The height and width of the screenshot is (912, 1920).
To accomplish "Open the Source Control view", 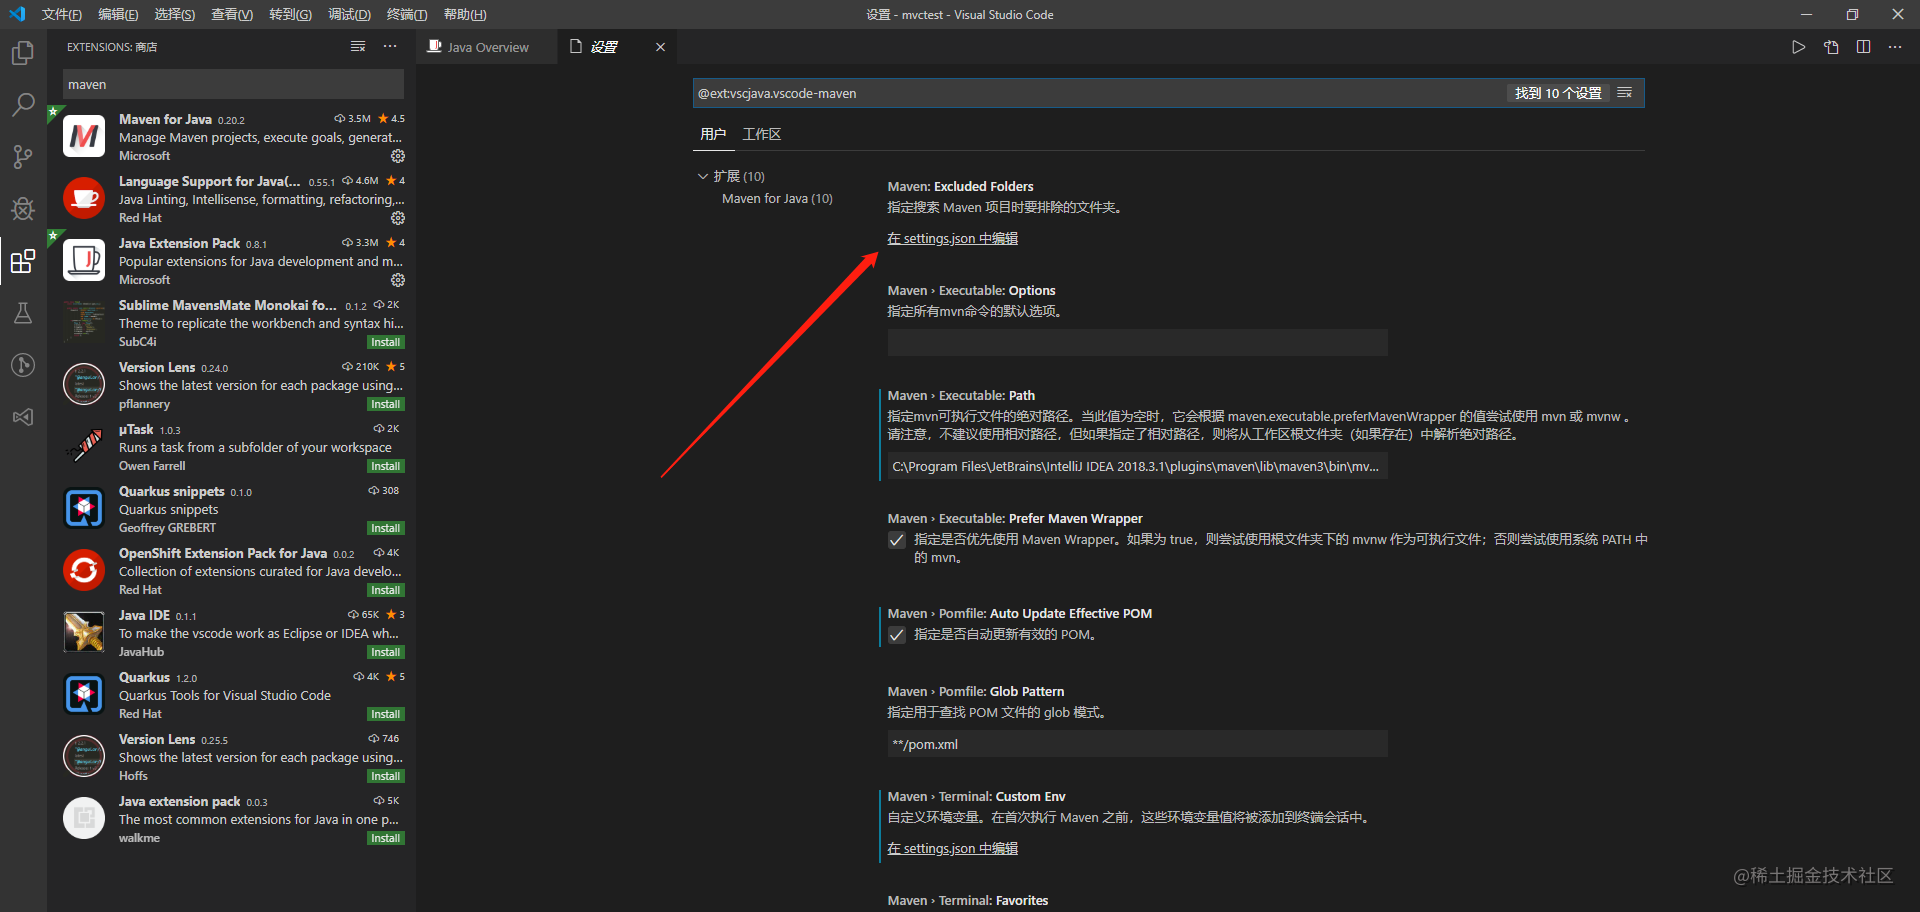I will tap(22, 156).
